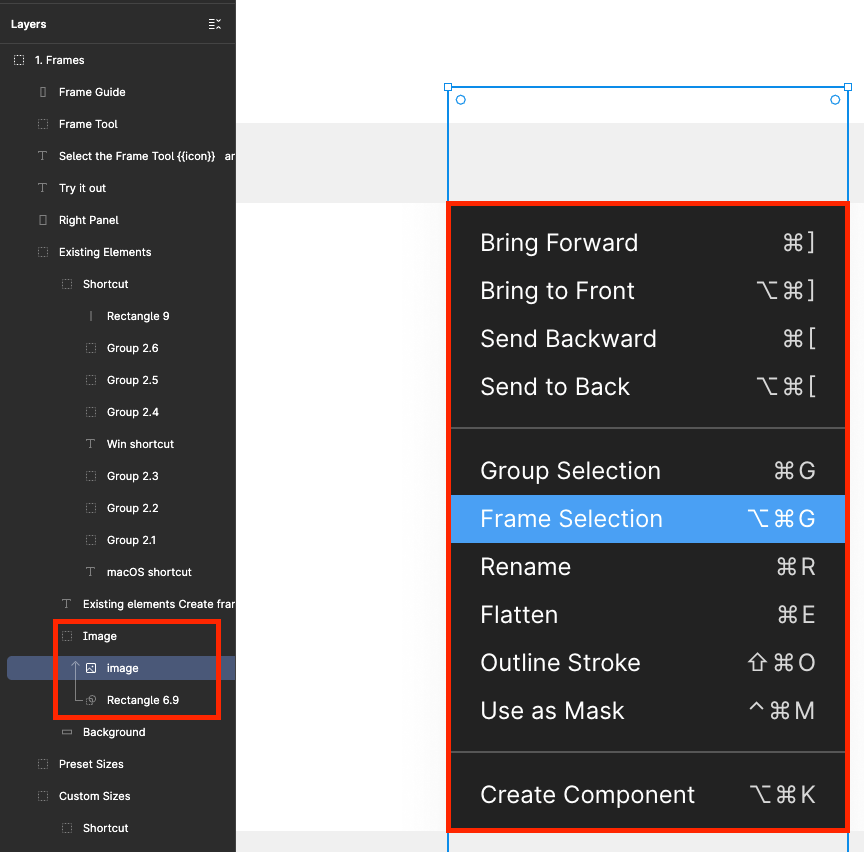Screen dimensions: 864x852
Task: Click the collapse all layers icon
Action: coord(214,24)
